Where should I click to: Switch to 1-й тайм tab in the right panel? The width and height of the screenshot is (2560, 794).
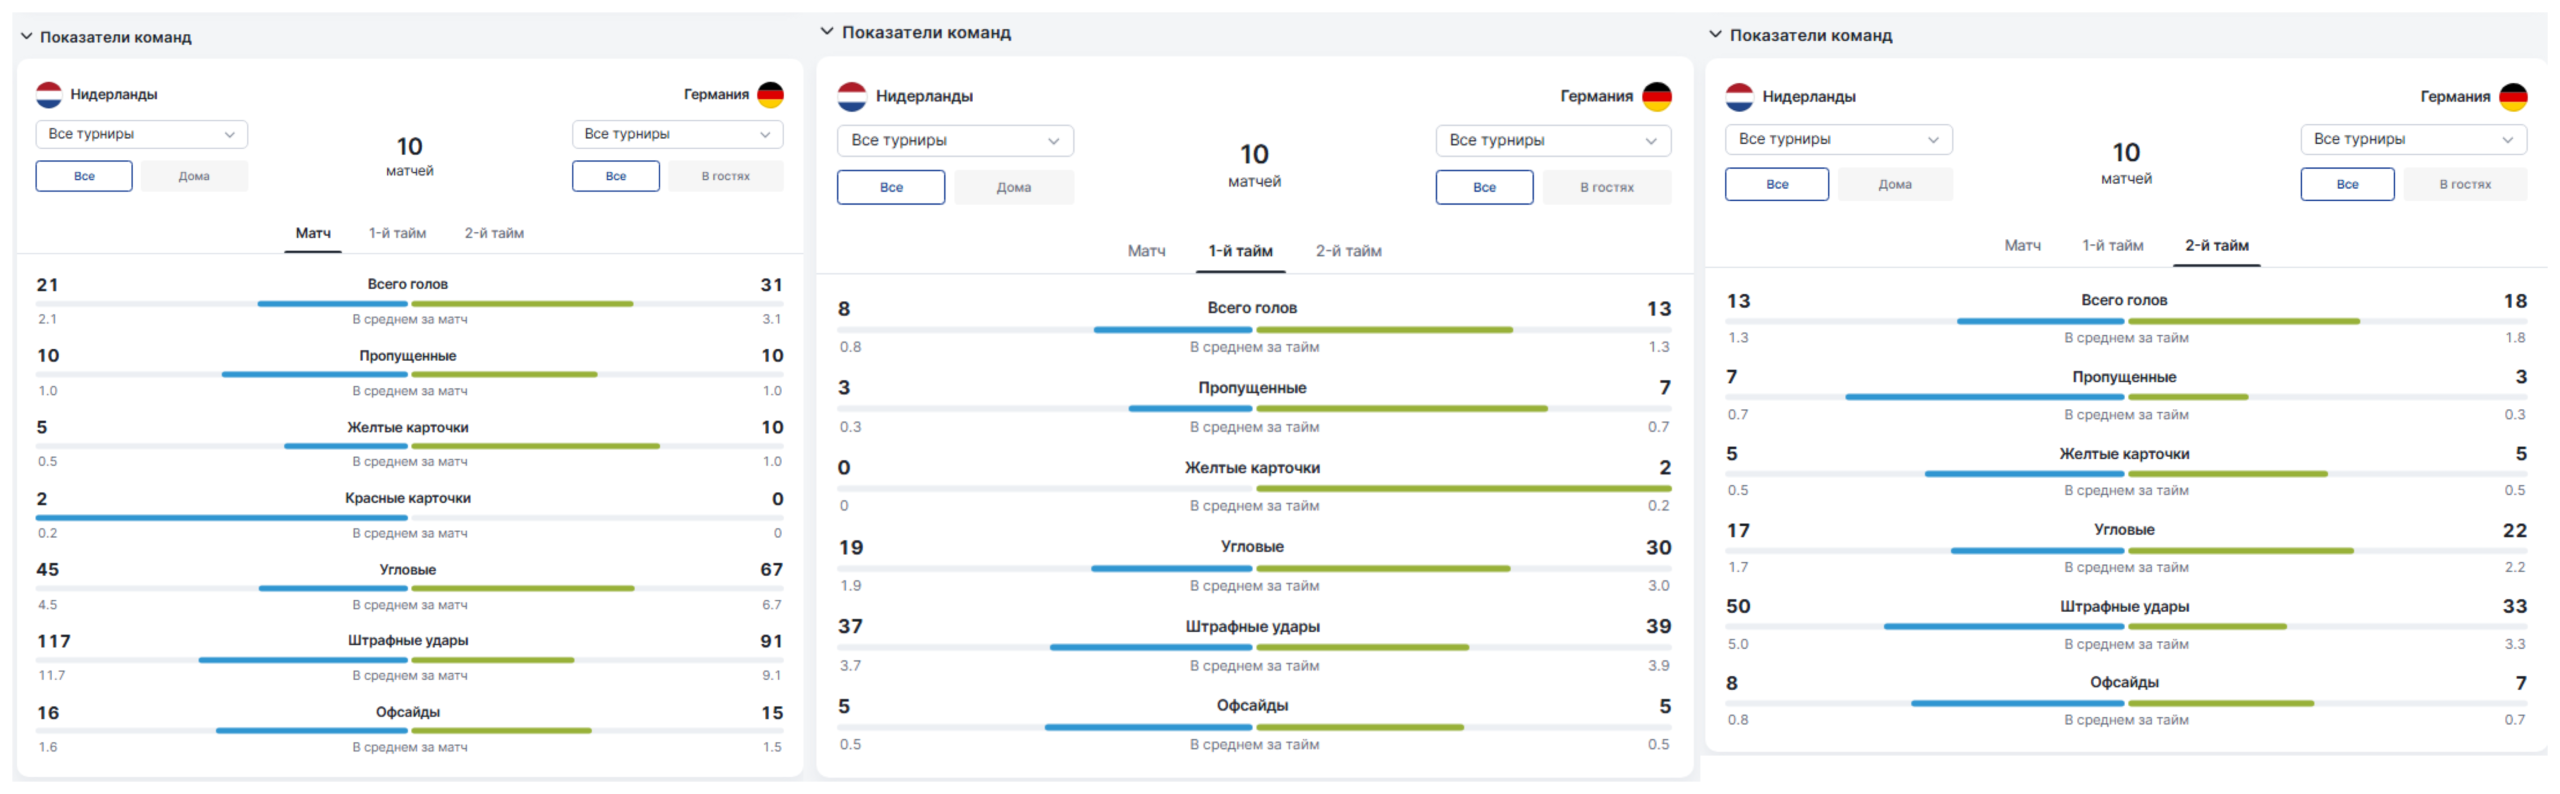pos(2112,245)
